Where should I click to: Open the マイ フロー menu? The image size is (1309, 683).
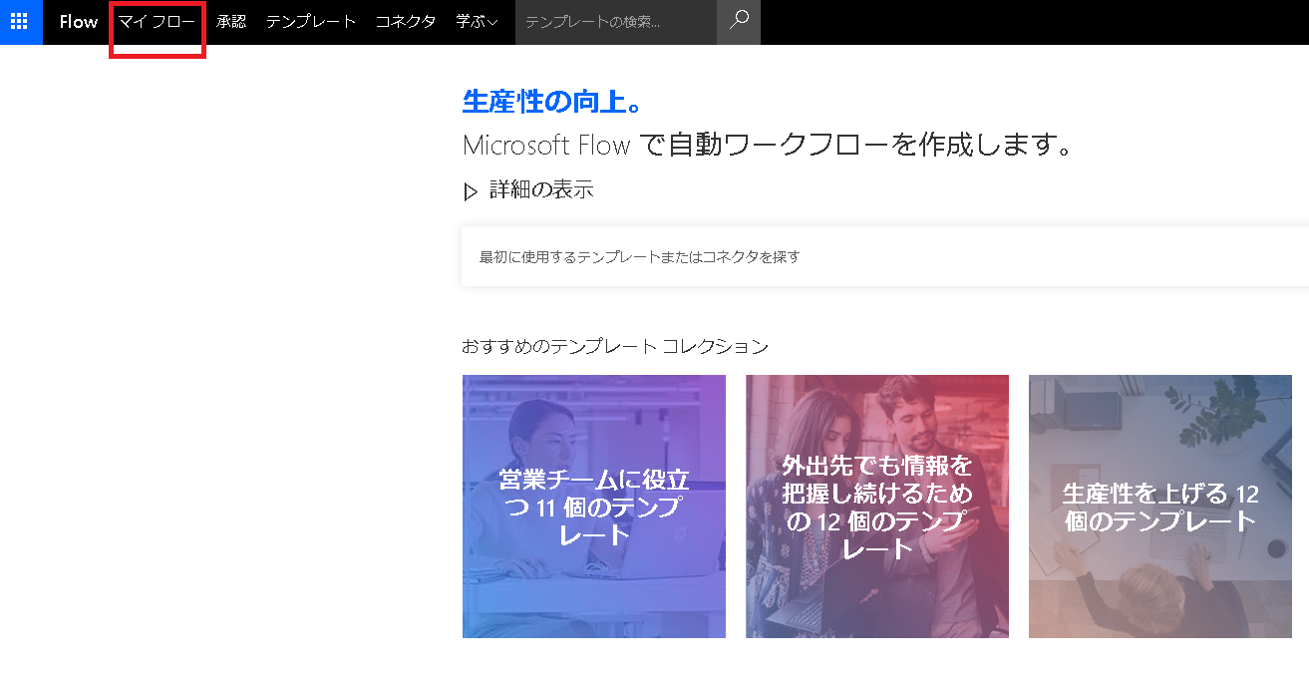pyautogui.click(x=157, y=21)
